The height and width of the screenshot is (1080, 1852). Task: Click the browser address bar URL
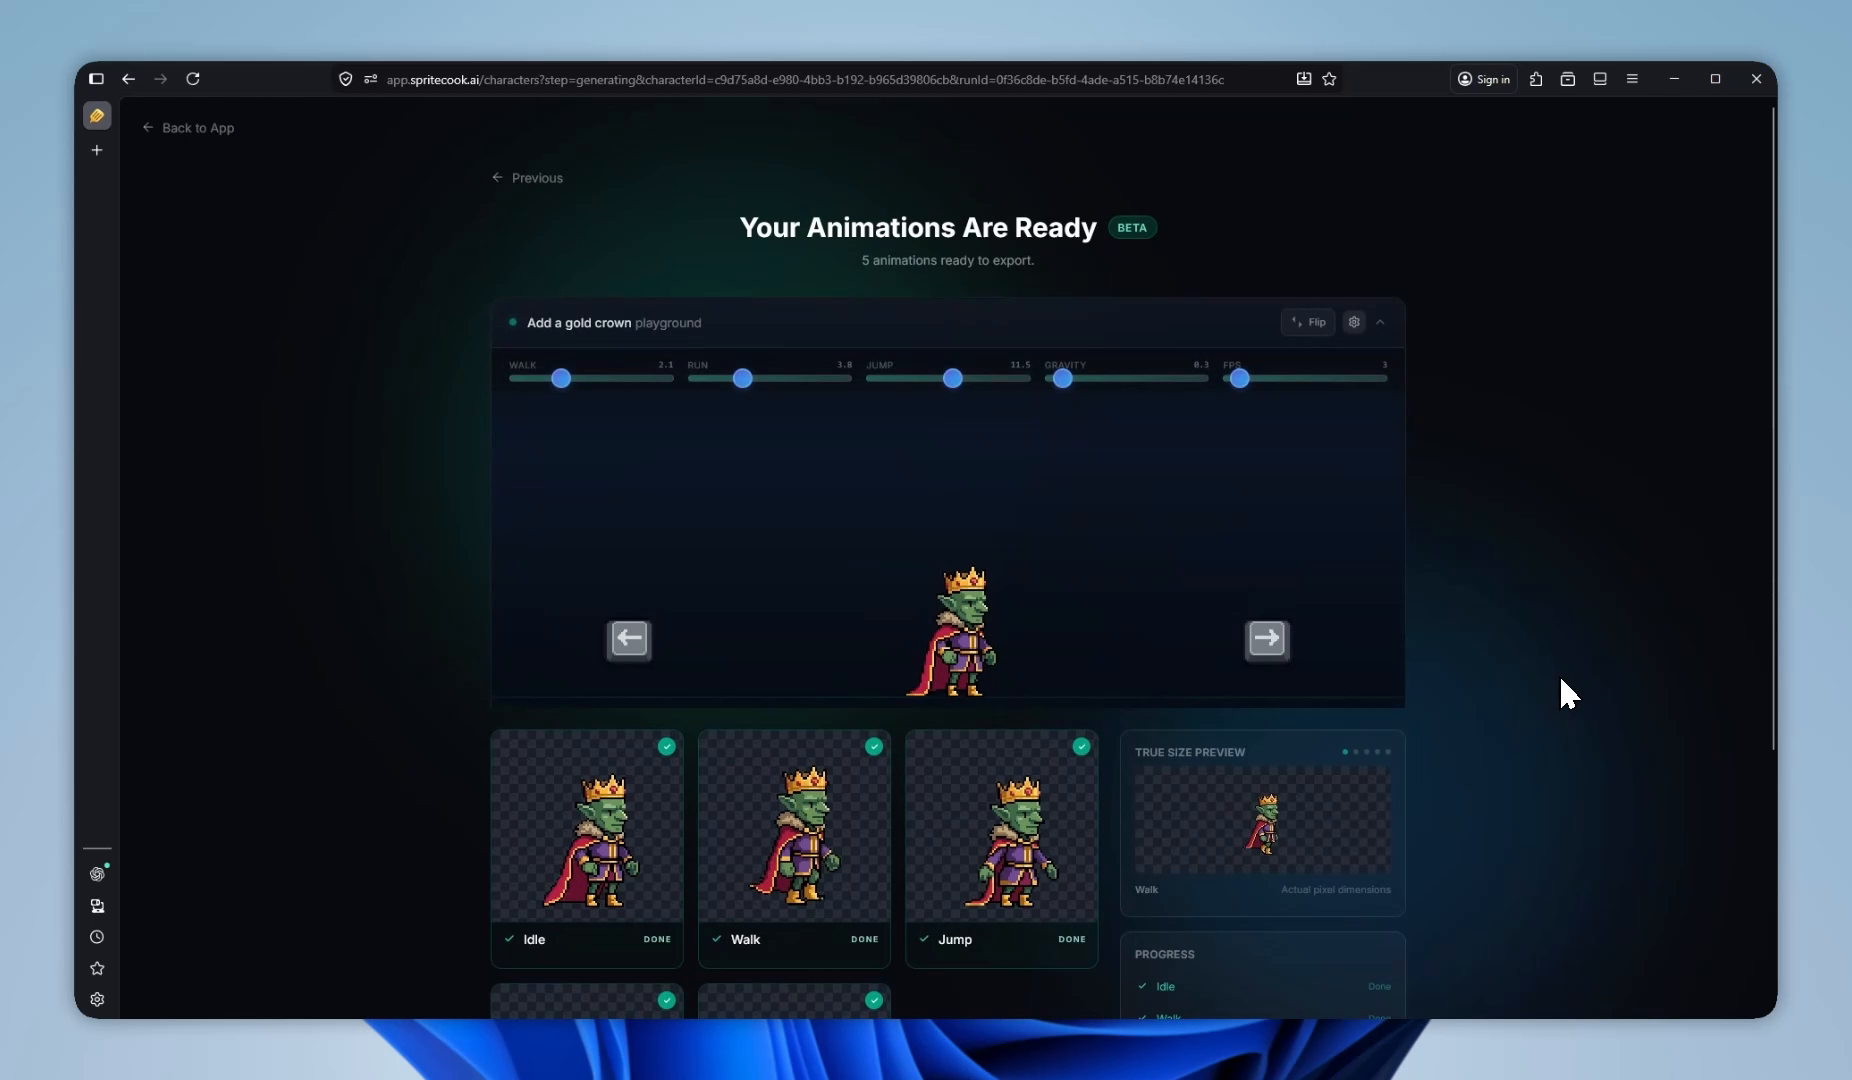[x=805, y=79]
